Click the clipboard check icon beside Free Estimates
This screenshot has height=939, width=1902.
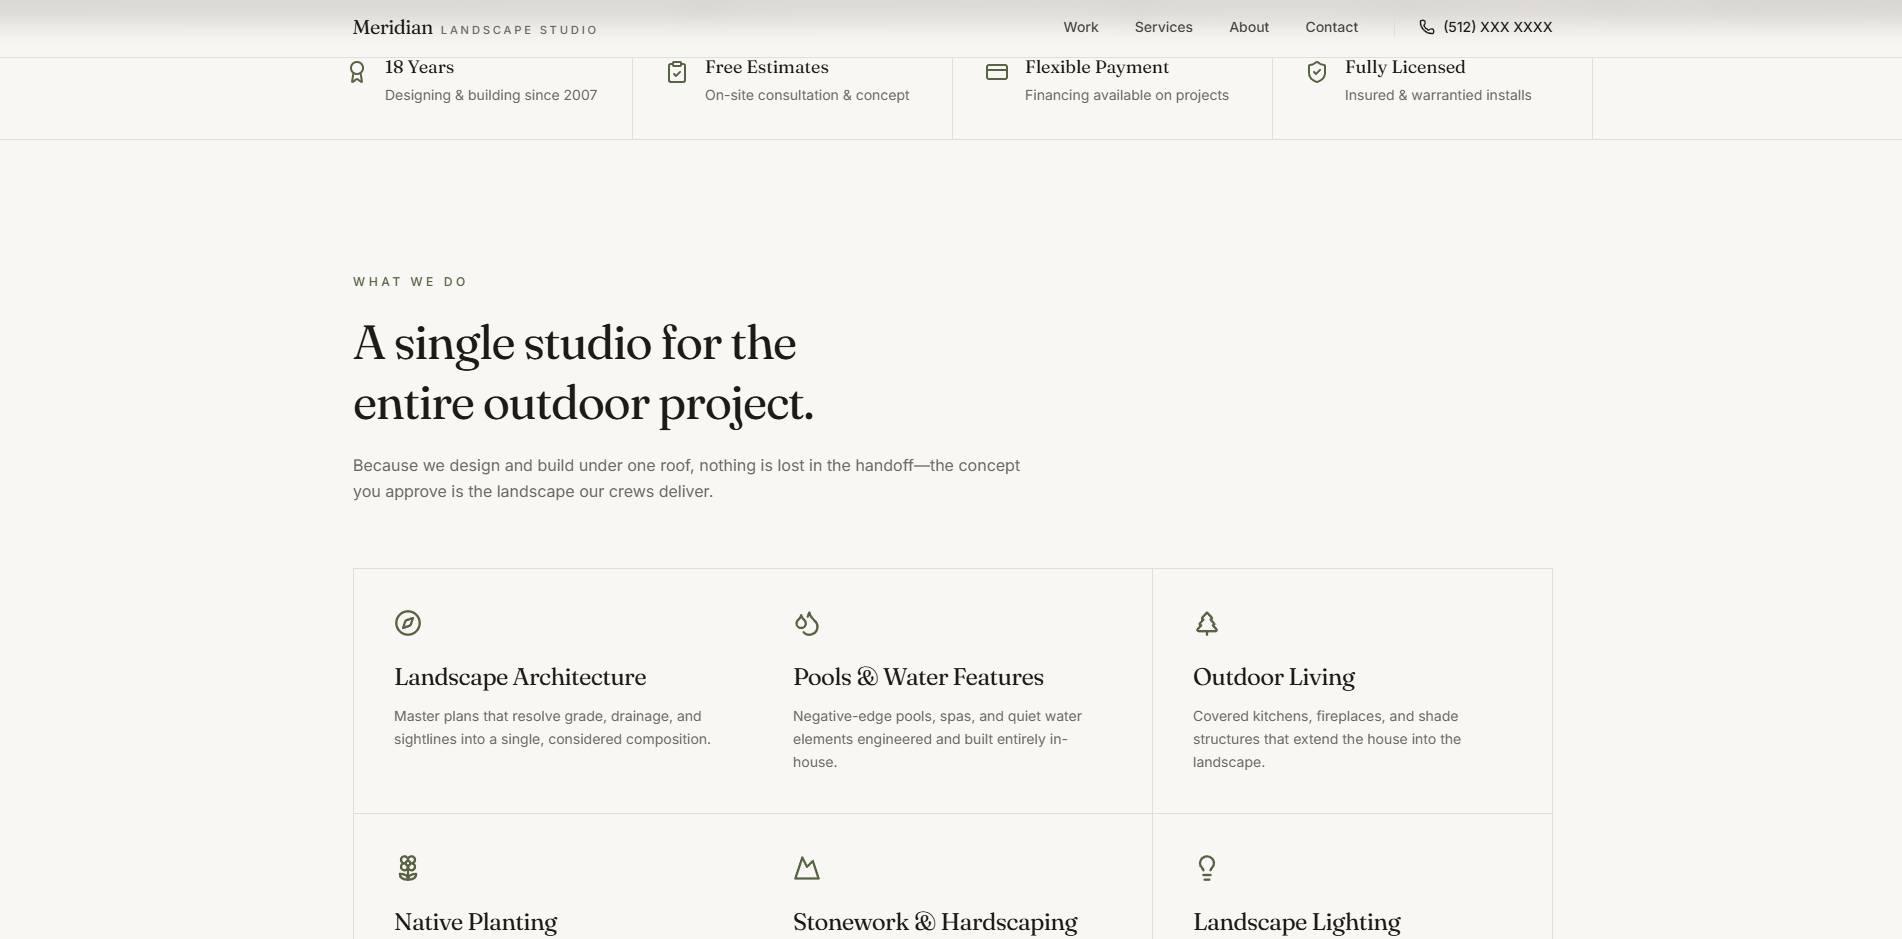point(677,72)
